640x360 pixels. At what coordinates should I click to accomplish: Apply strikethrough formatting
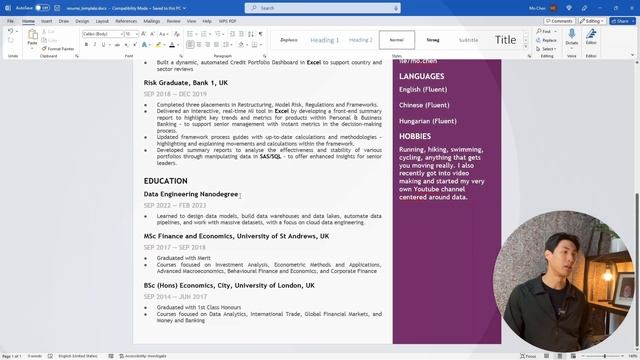click(x=117, y=44)
